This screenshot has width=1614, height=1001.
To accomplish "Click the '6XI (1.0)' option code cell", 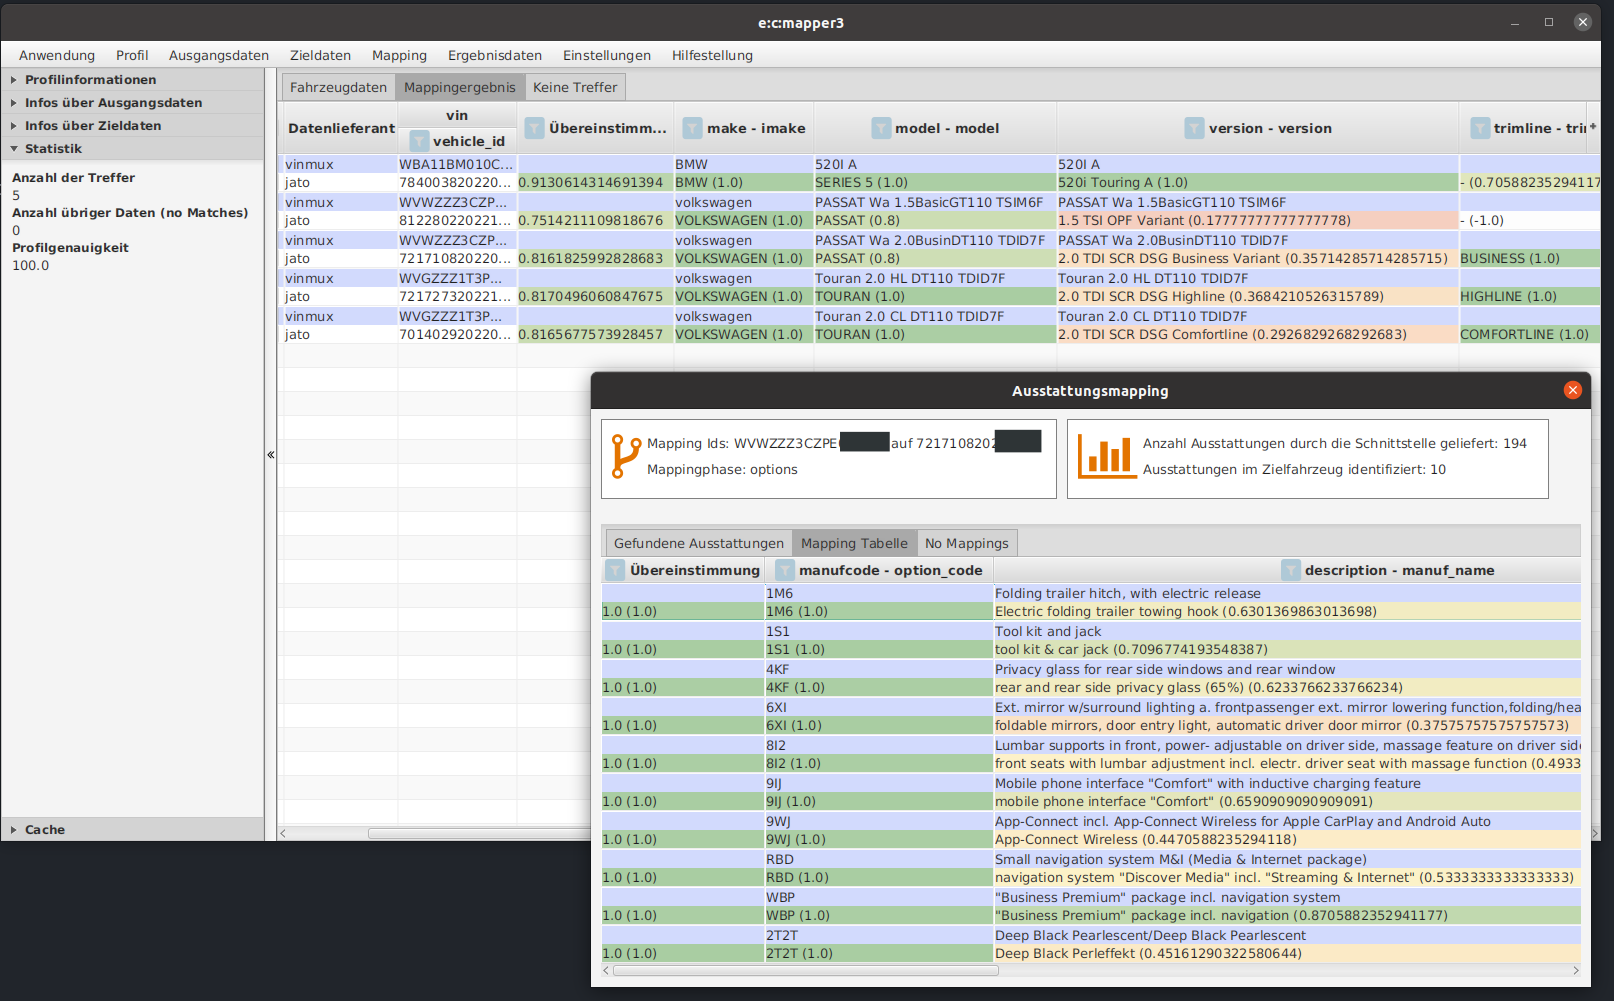I will click(x=879, y=725).
